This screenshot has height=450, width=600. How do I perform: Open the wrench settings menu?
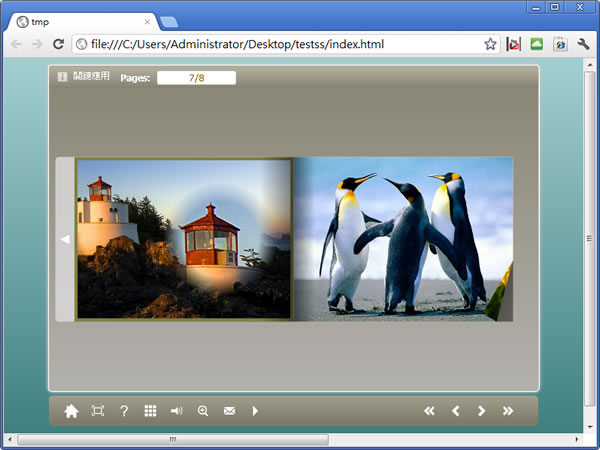tap(583, 44)
